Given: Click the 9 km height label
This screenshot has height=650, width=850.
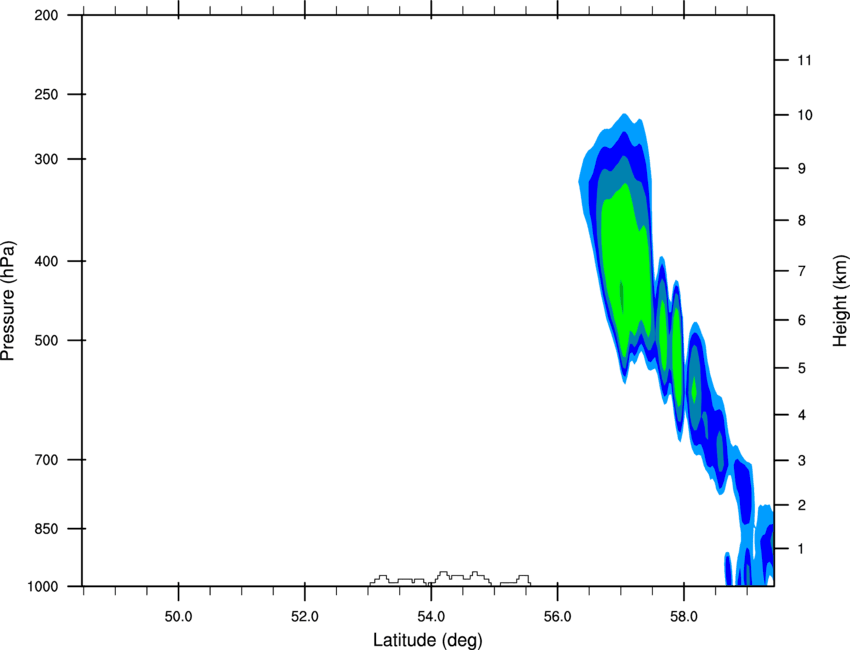Looking at the screenshot, I should pos(802,169).
